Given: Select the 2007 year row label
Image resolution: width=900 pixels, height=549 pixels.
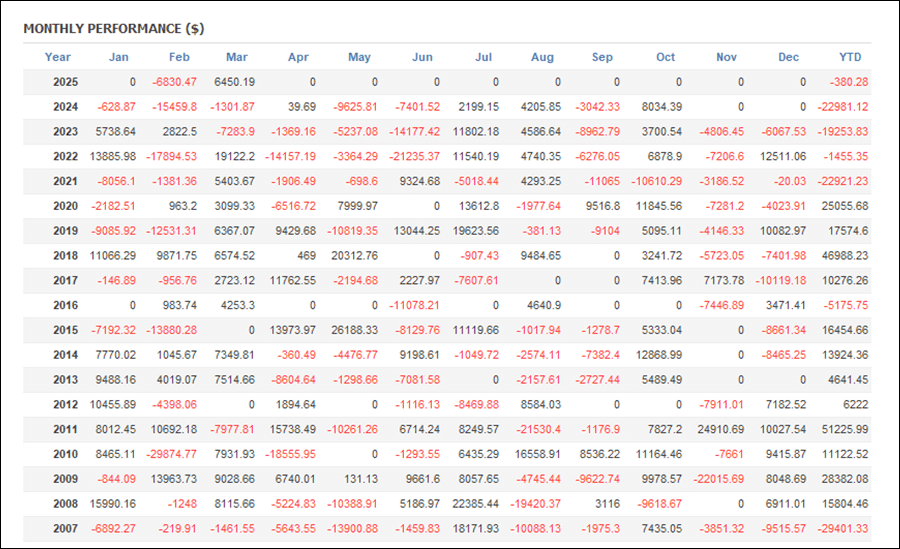Looking at the screenshot, I should coord(65,528).
